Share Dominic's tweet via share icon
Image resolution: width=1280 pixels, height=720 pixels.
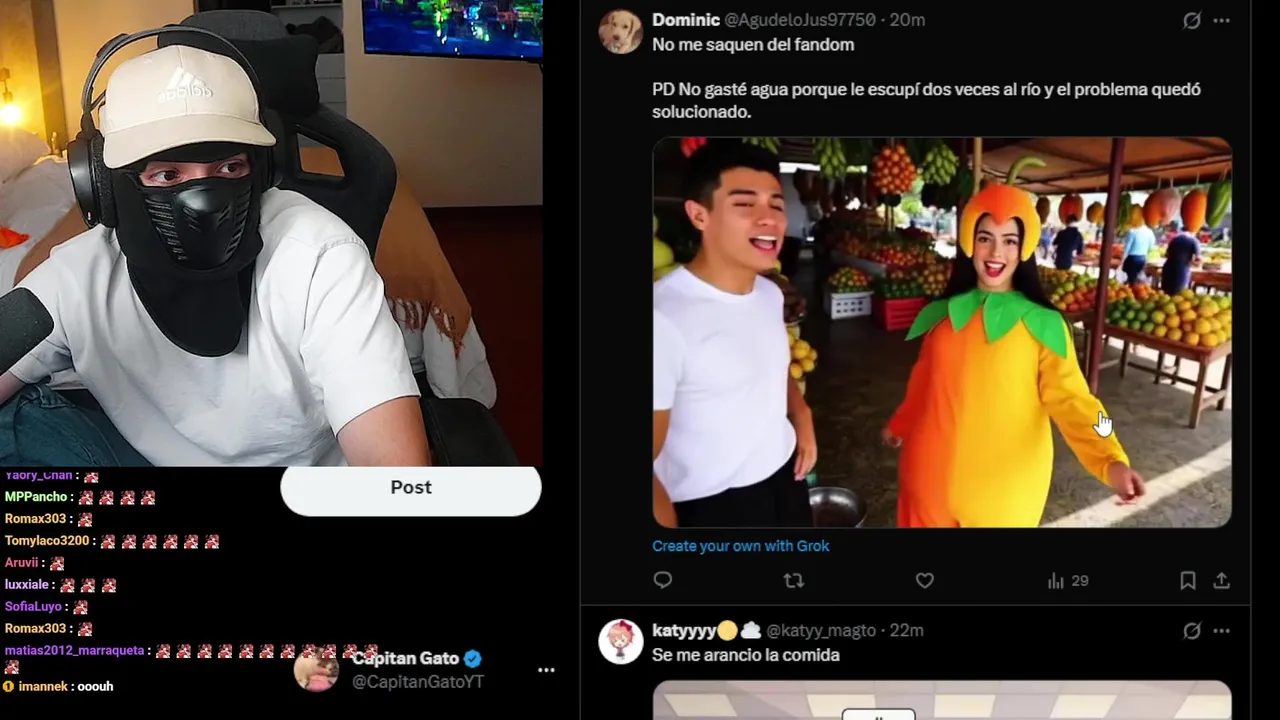[1221, 580]
